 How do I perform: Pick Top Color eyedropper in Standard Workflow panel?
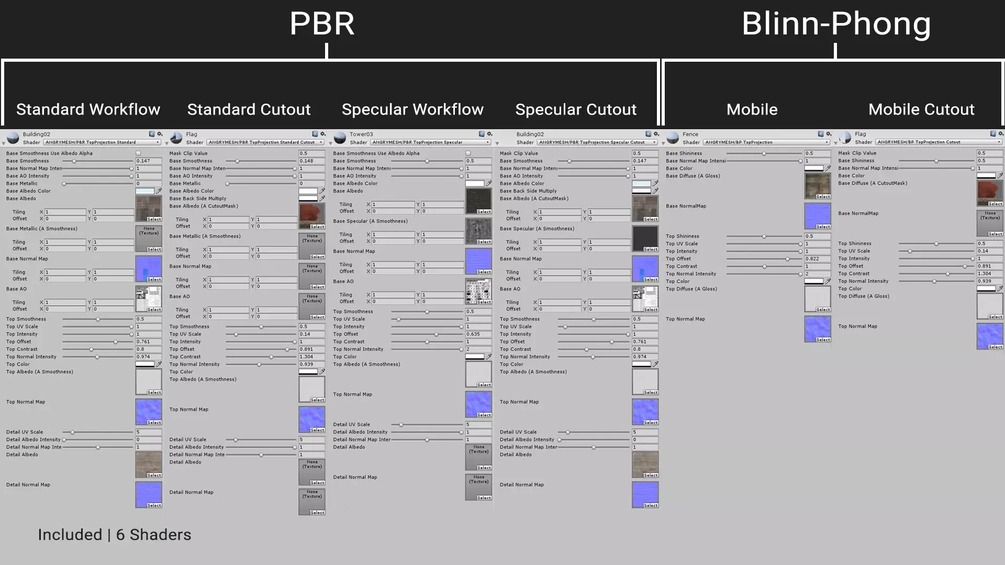click(x=159, y=364)
